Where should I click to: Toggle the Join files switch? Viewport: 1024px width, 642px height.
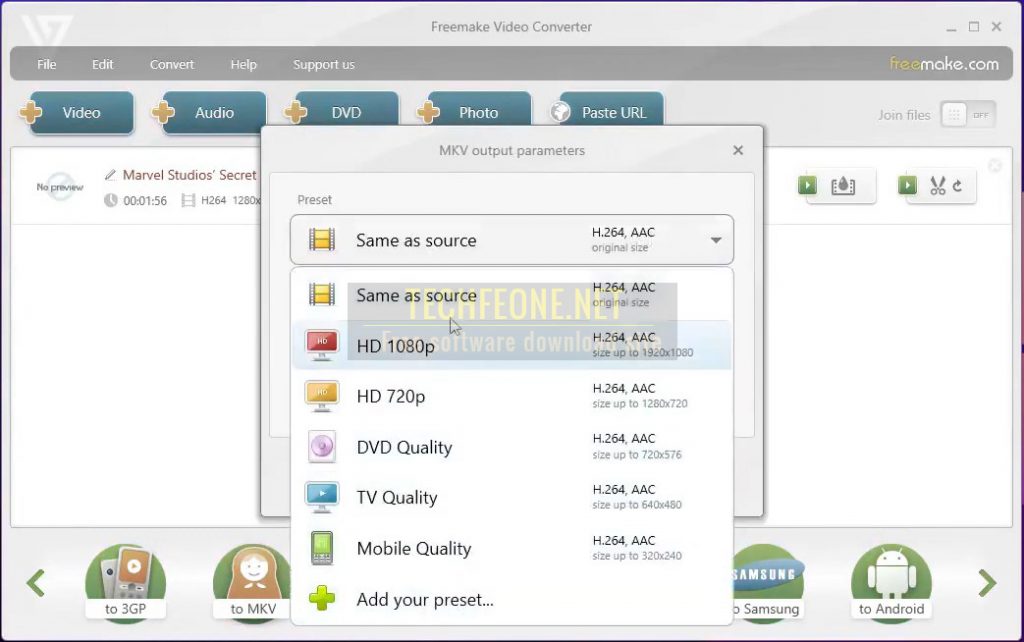point(968,115)
